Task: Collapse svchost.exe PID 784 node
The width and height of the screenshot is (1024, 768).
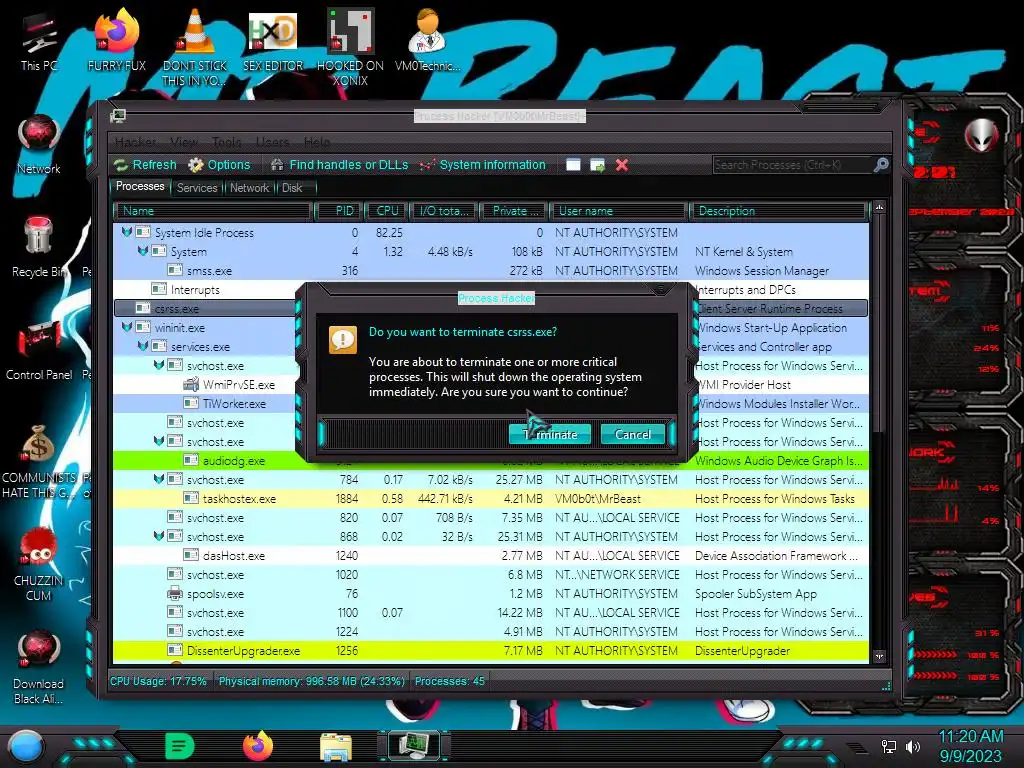Action: [158, 479]
